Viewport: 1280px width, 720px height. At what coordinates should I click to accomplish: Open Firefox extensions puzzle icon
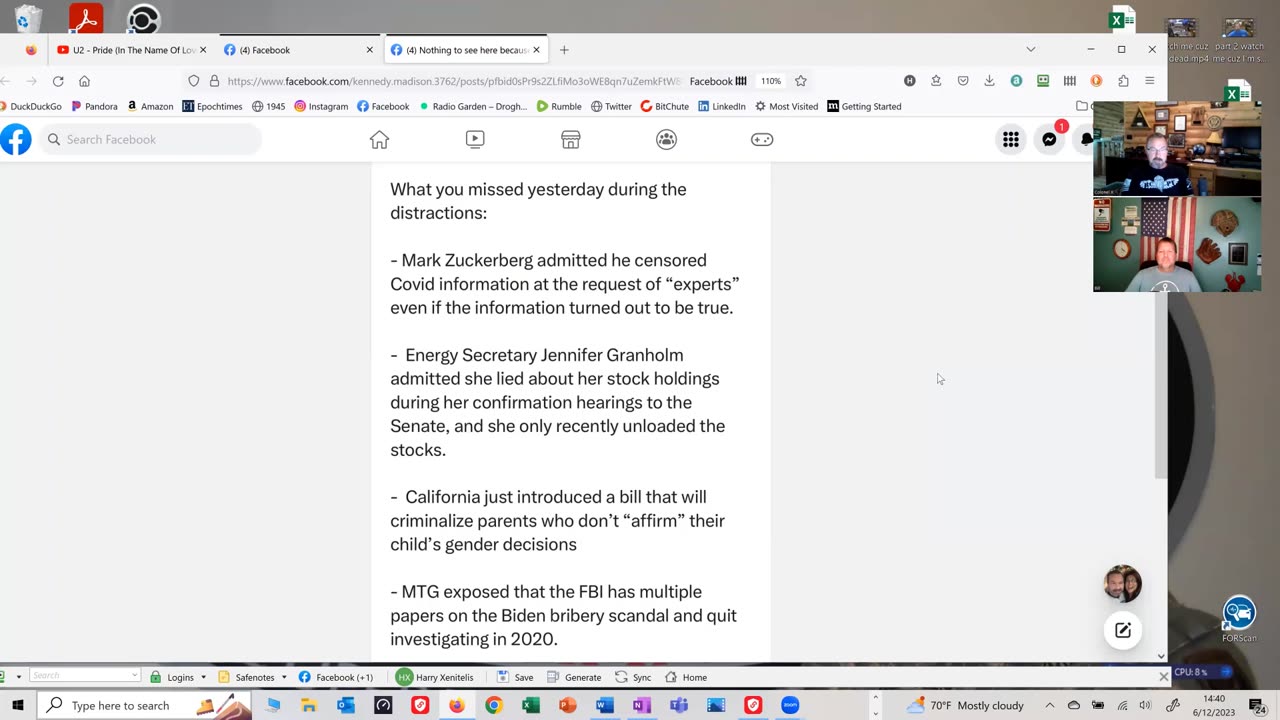1123,81
